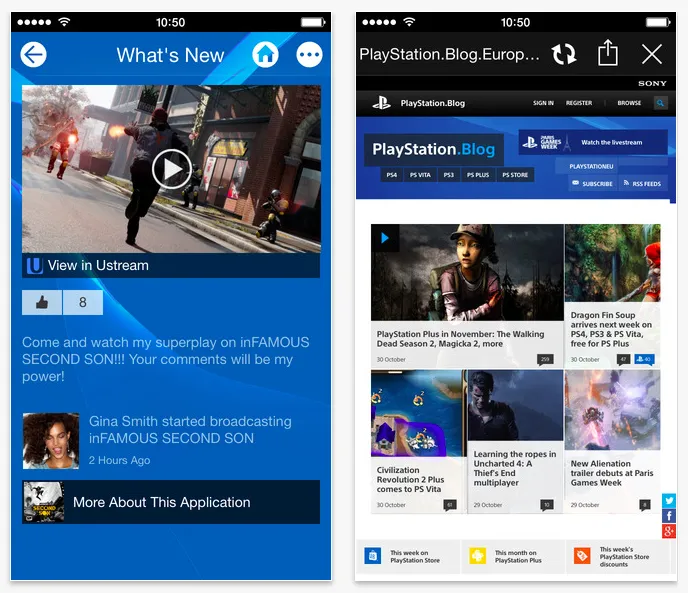Click the Civilization Revolution game thumbnail
688x593 pixels.
419,413
